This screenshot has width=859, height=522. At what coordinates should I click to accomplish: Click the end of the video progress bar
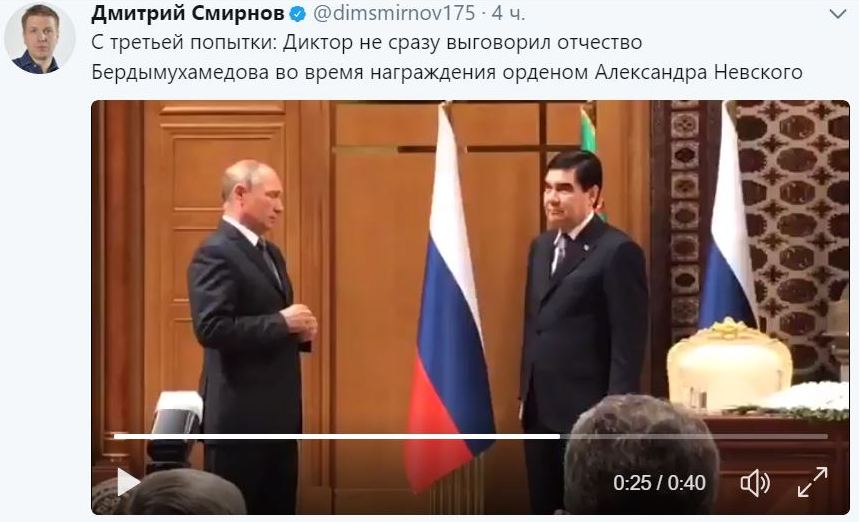point(826,437)
